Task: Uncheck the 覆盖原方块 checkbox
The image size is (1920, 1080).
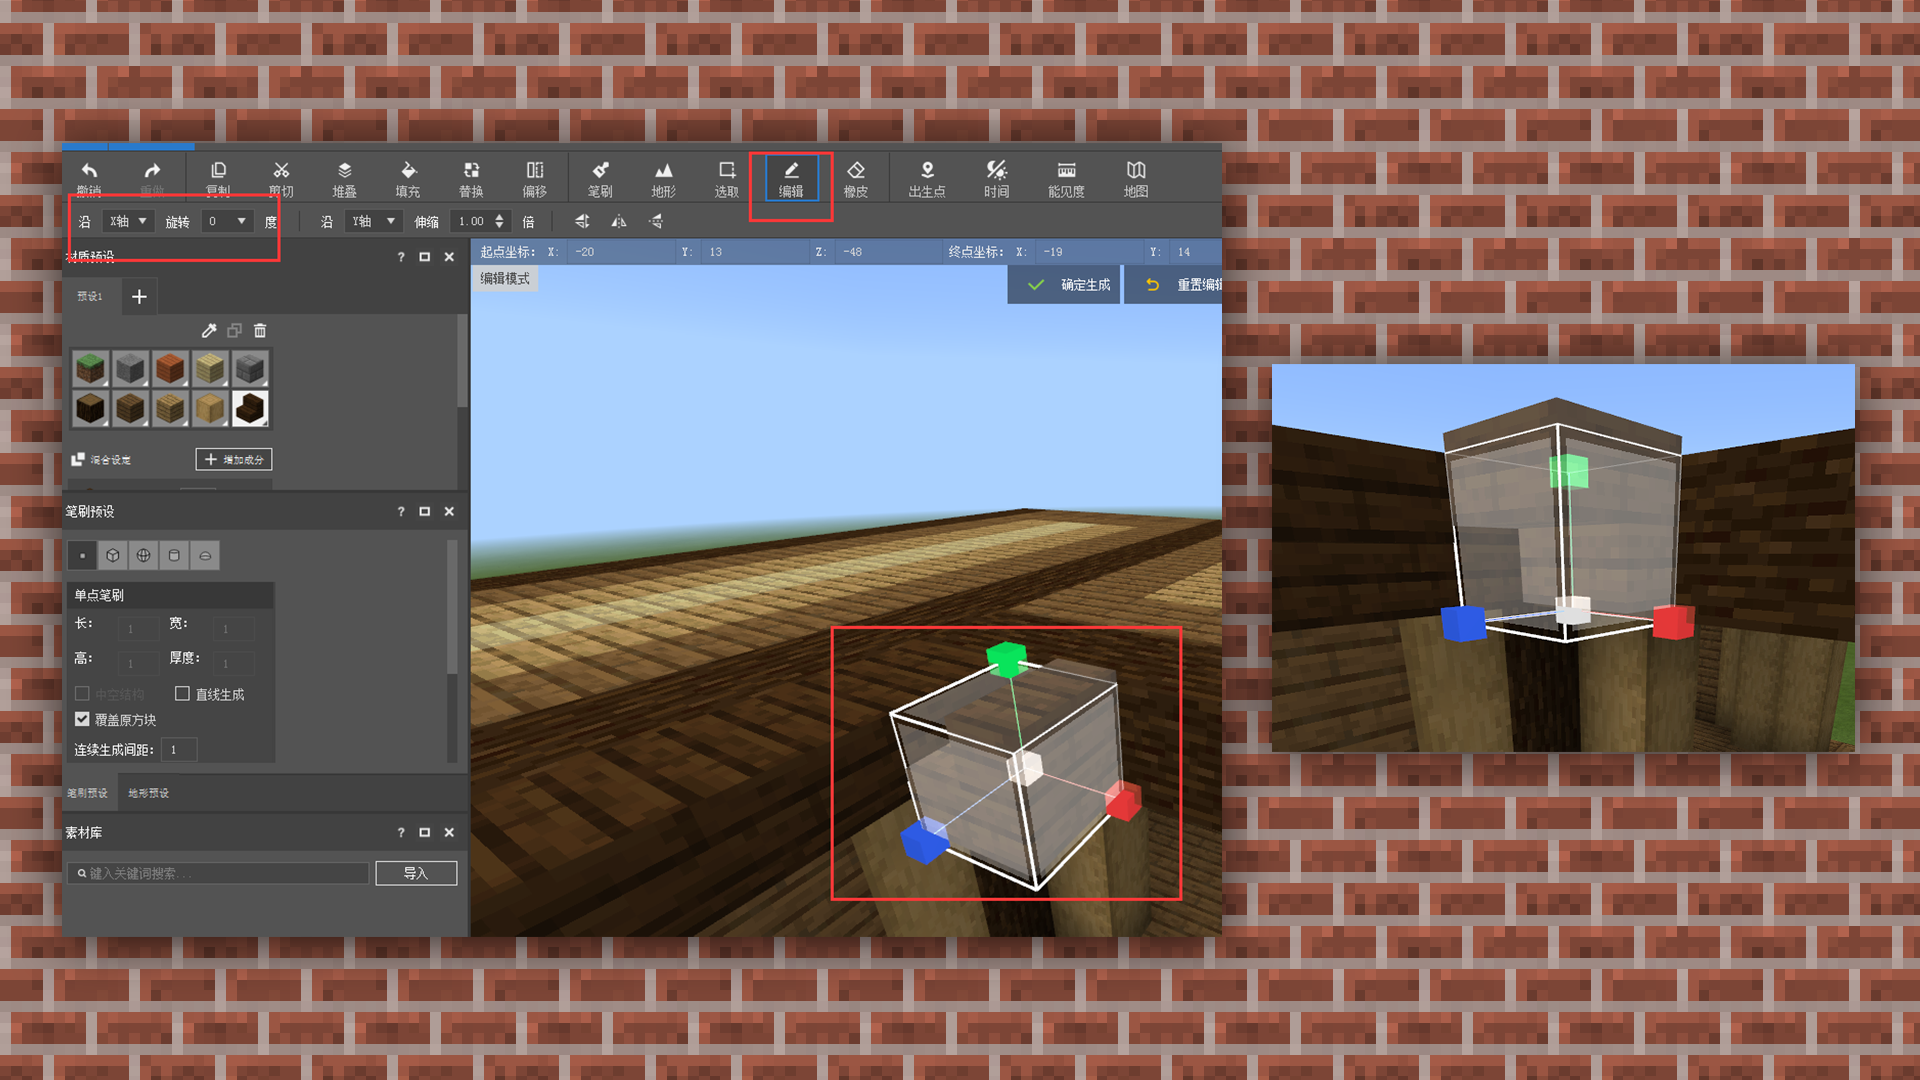Action: (x=82, y=719)
